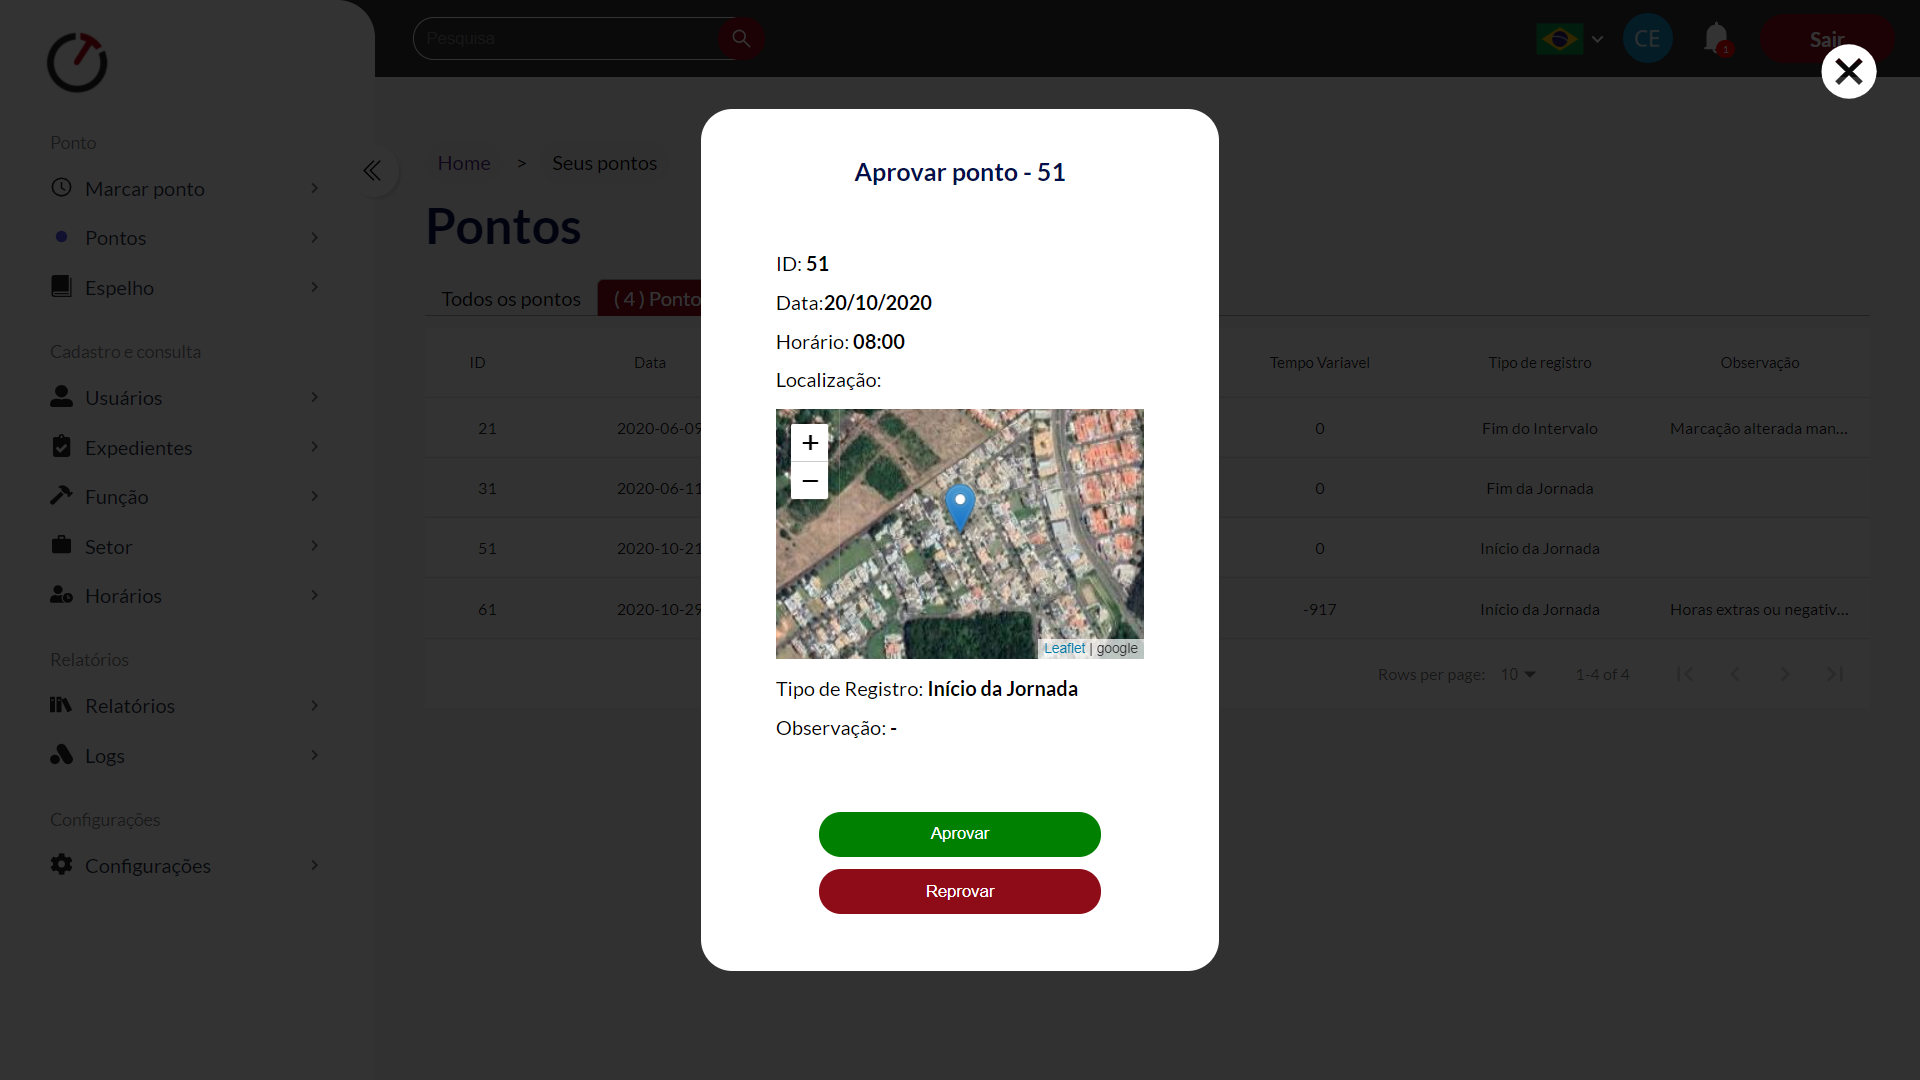Close the Aprovar ponto dialog
This screenshot has width=1920, height=1080.
(1848, 71)
